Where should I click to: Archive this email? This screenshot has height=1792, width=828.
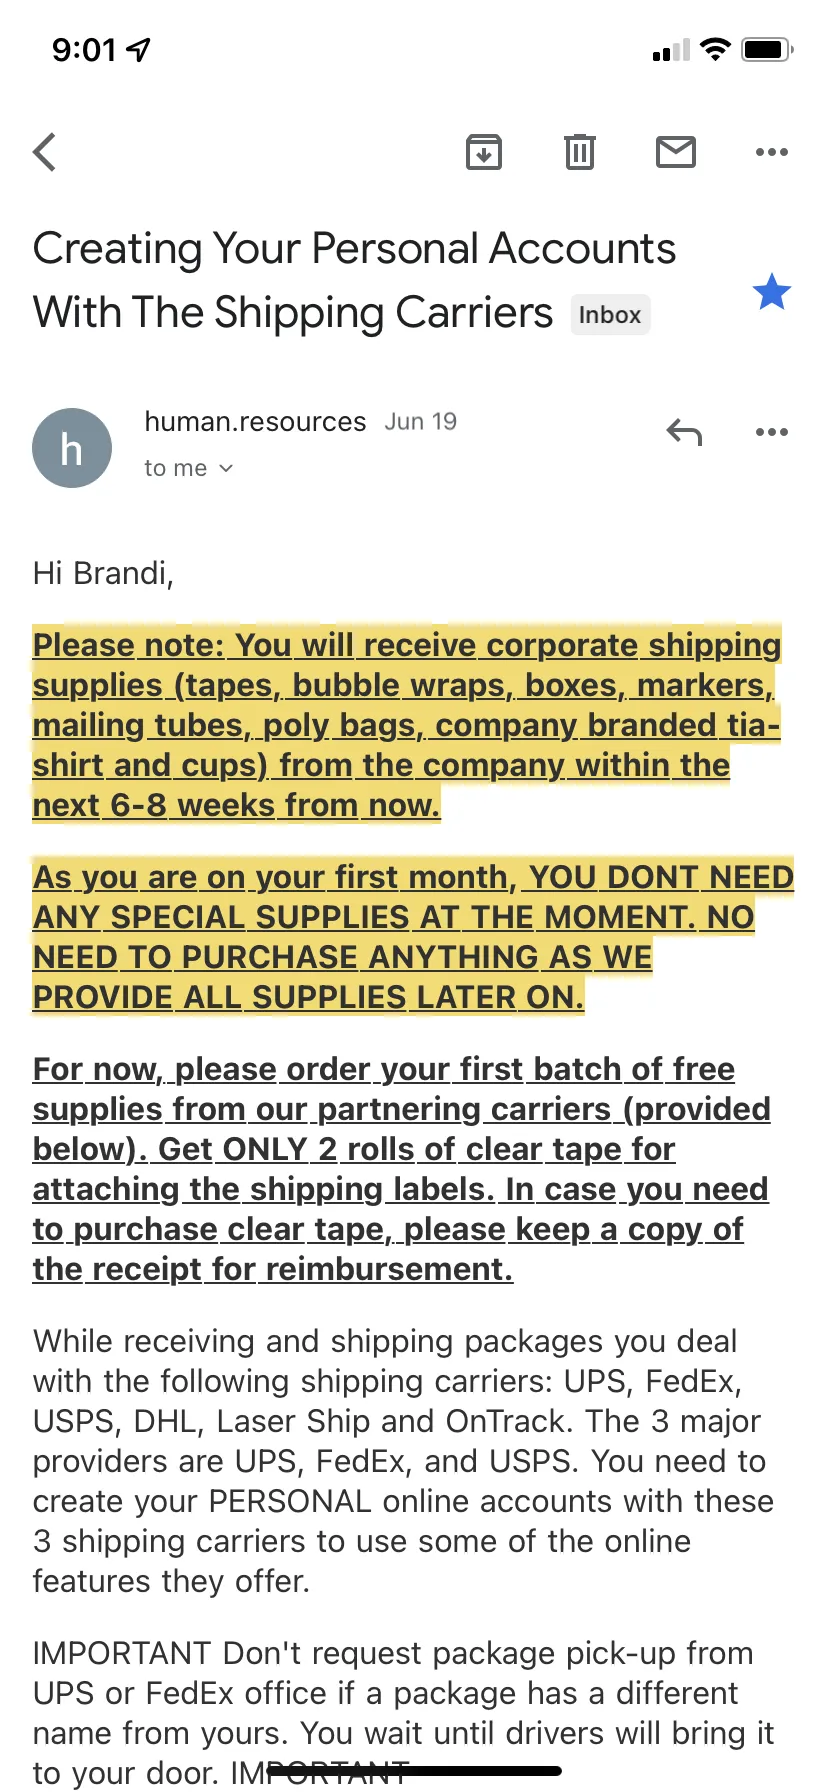point(484,152)
